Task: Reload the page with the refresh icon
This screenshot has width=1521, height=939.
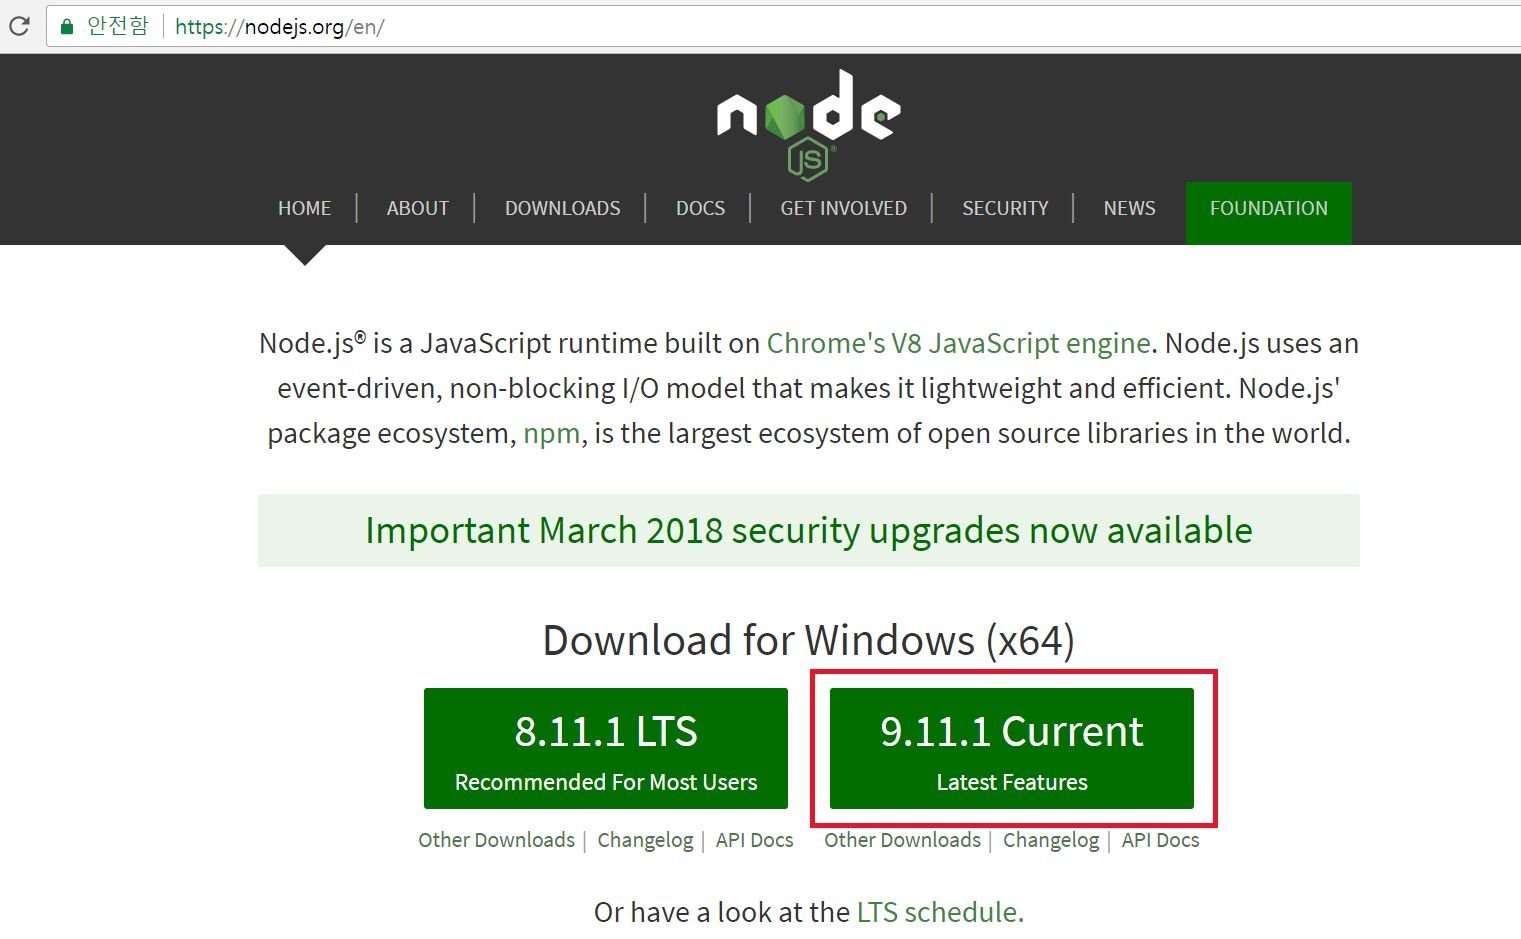Action: point(19,26)
